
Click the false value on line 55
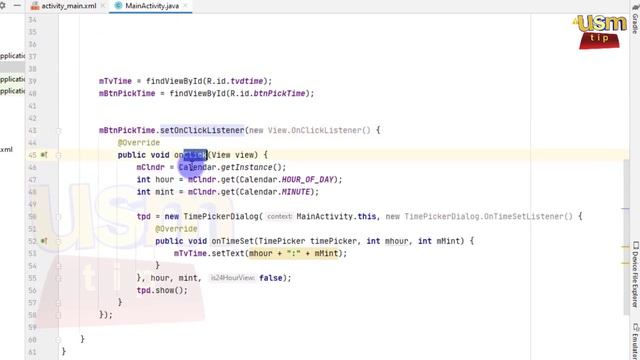click(271, 278)
